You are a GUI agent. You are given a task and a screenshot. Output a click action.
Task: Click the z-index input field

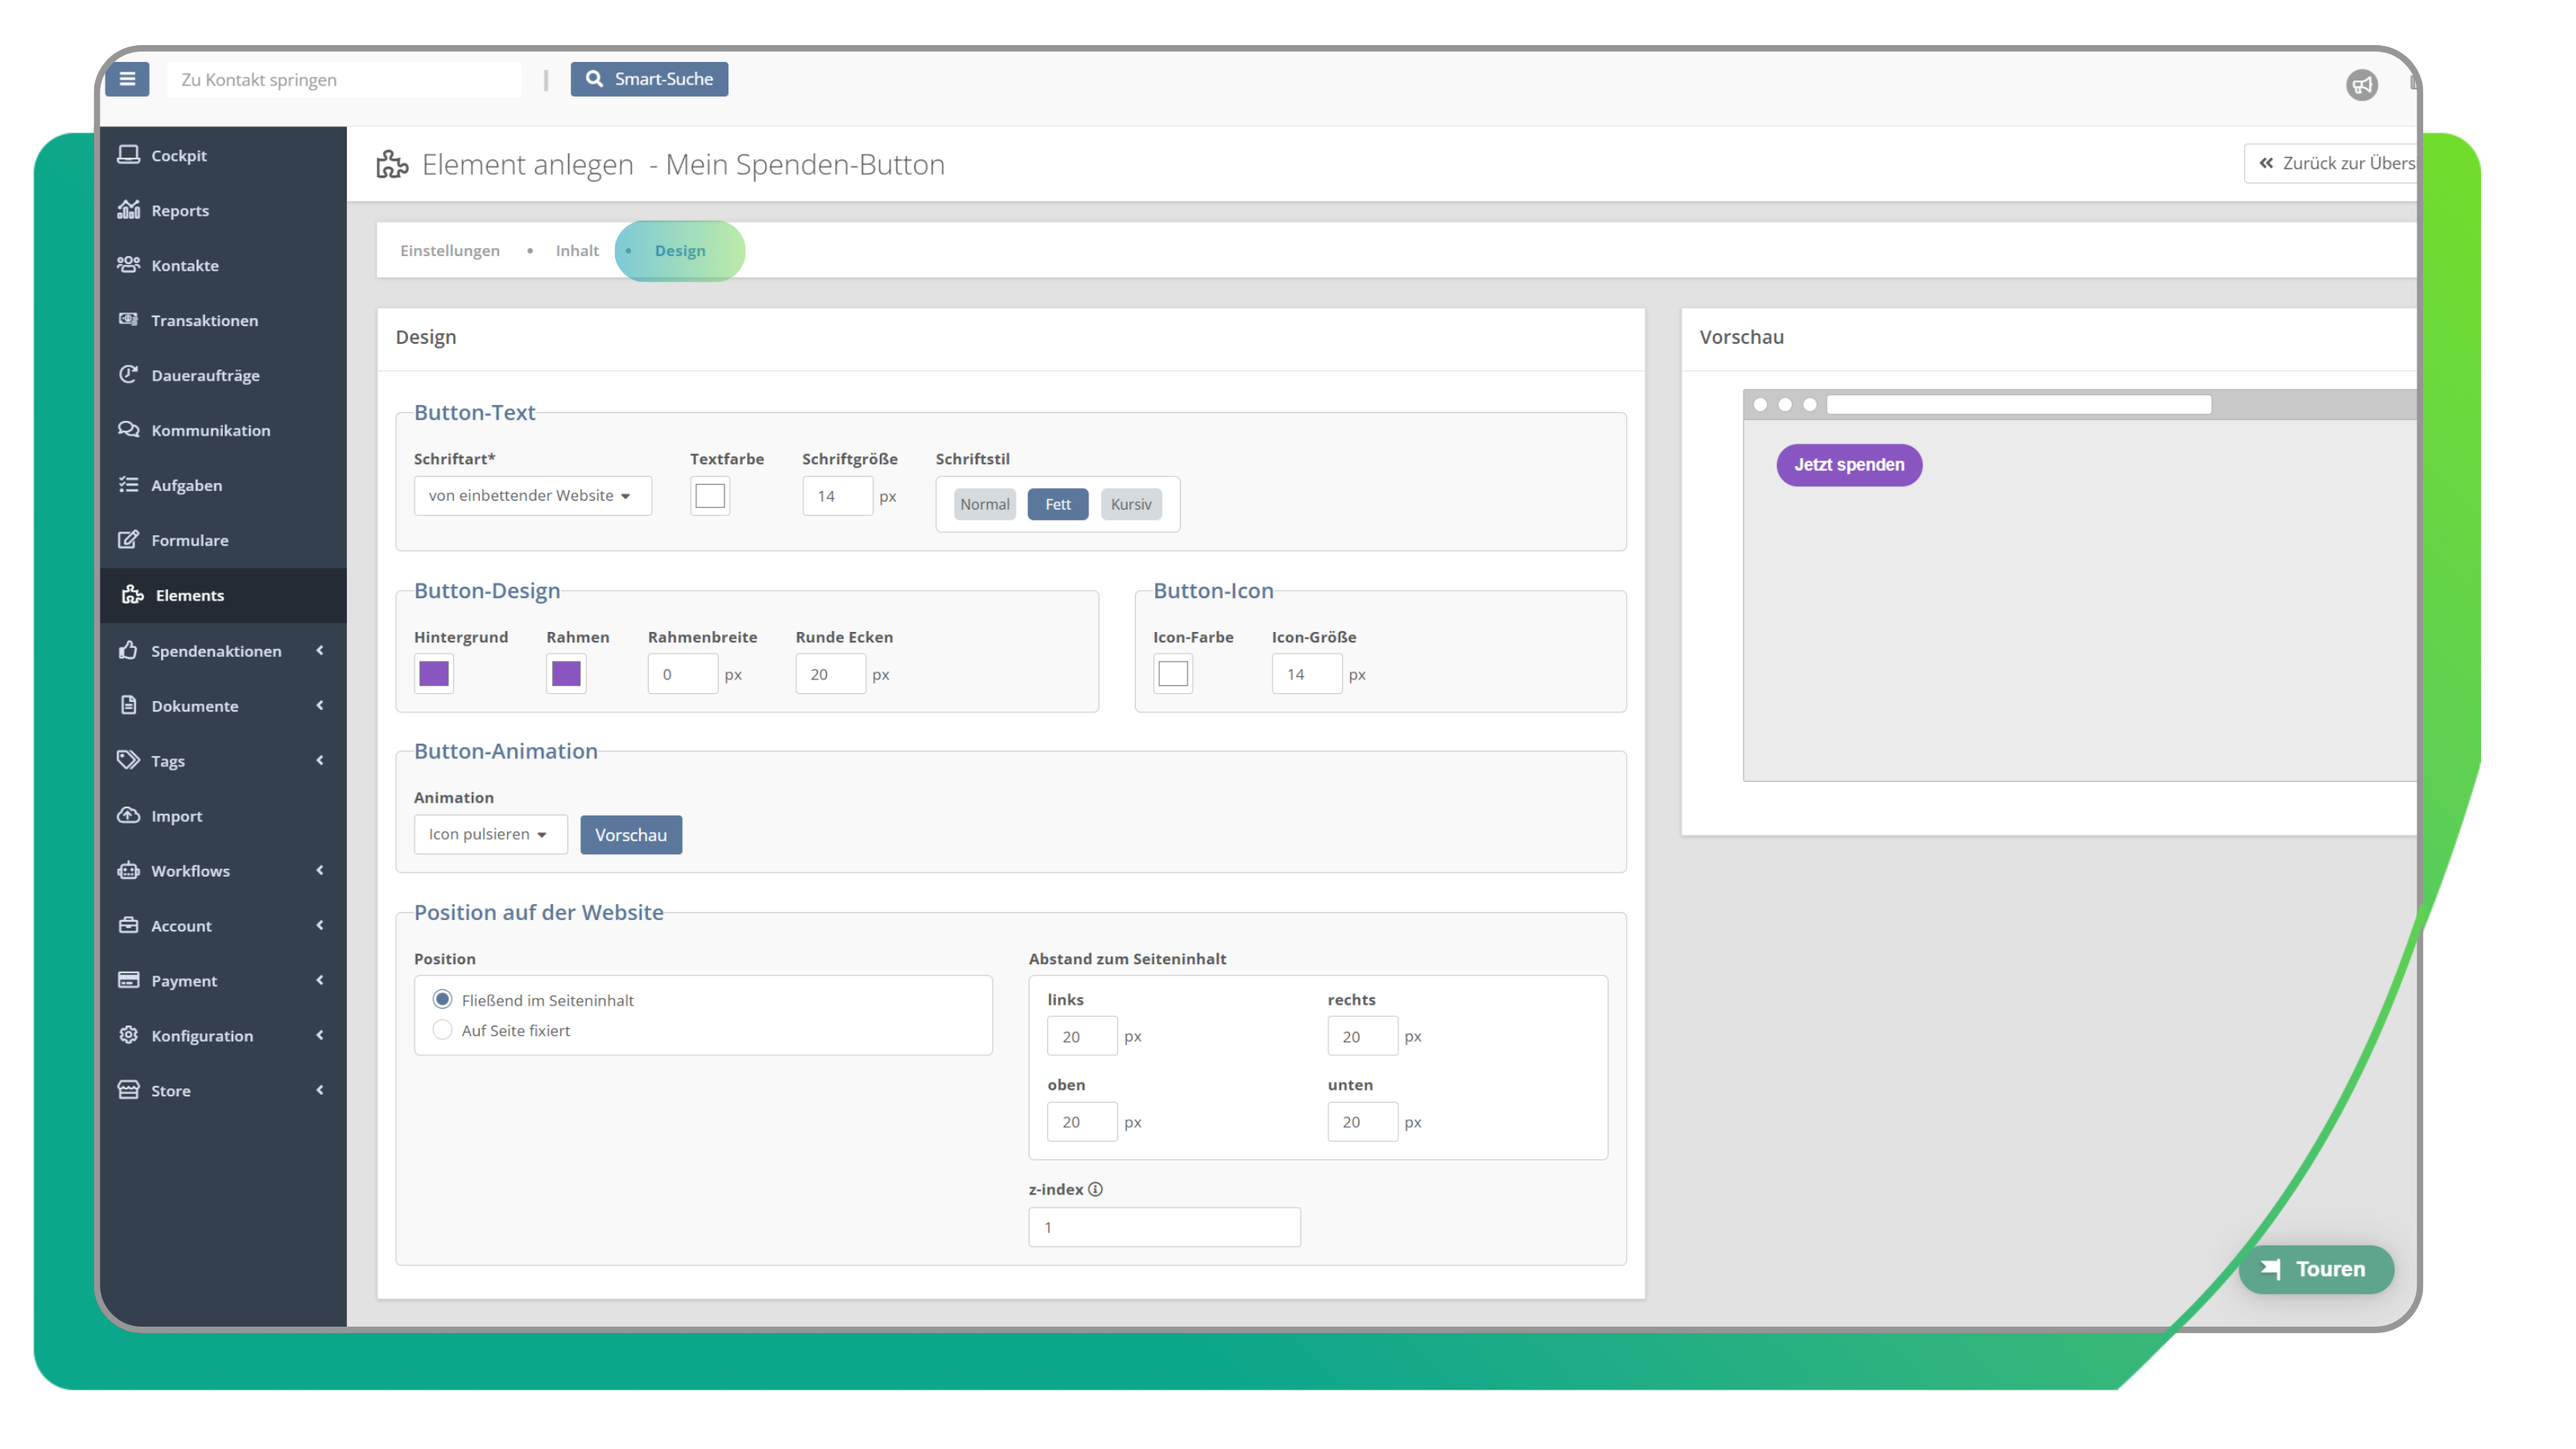pos(1163,1226)
